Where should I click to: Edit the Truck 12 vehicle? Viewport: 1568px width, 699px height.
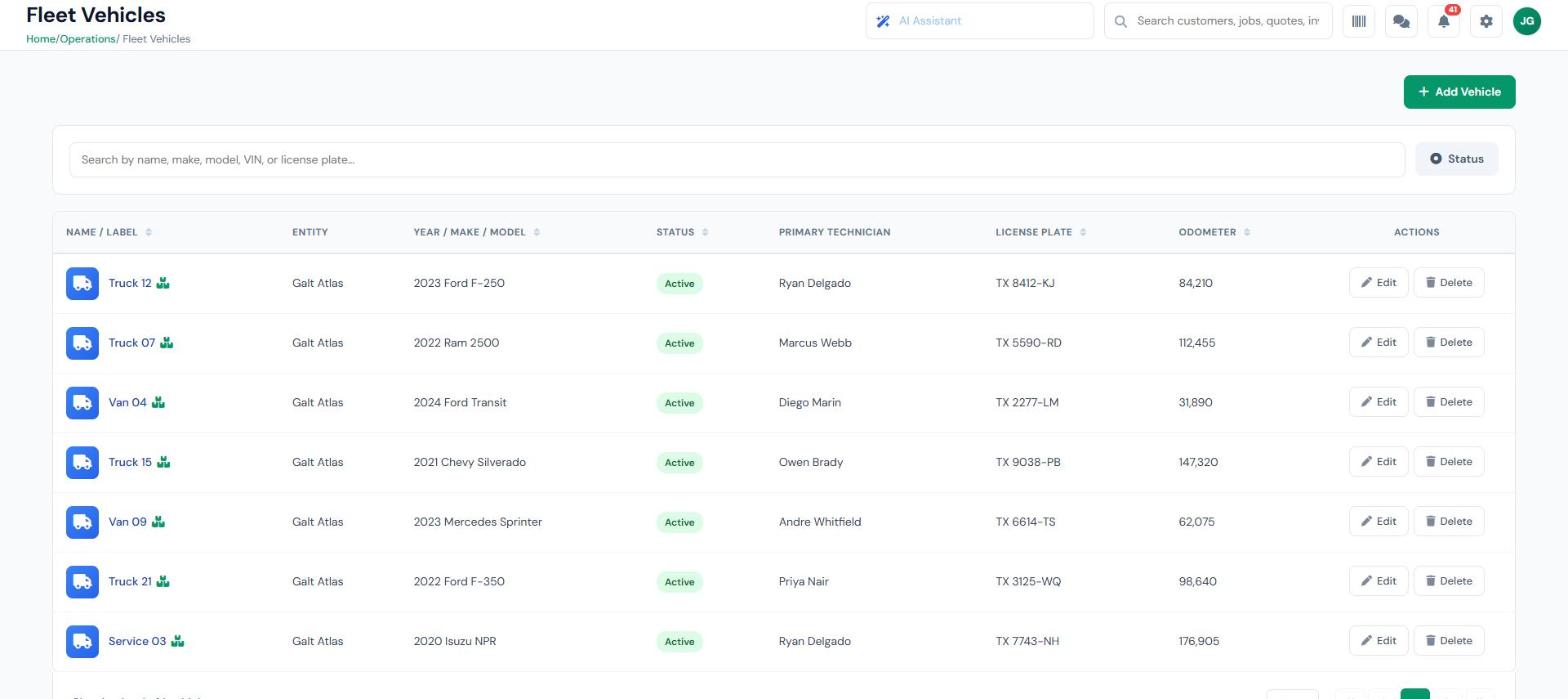tap(1378, 283)
